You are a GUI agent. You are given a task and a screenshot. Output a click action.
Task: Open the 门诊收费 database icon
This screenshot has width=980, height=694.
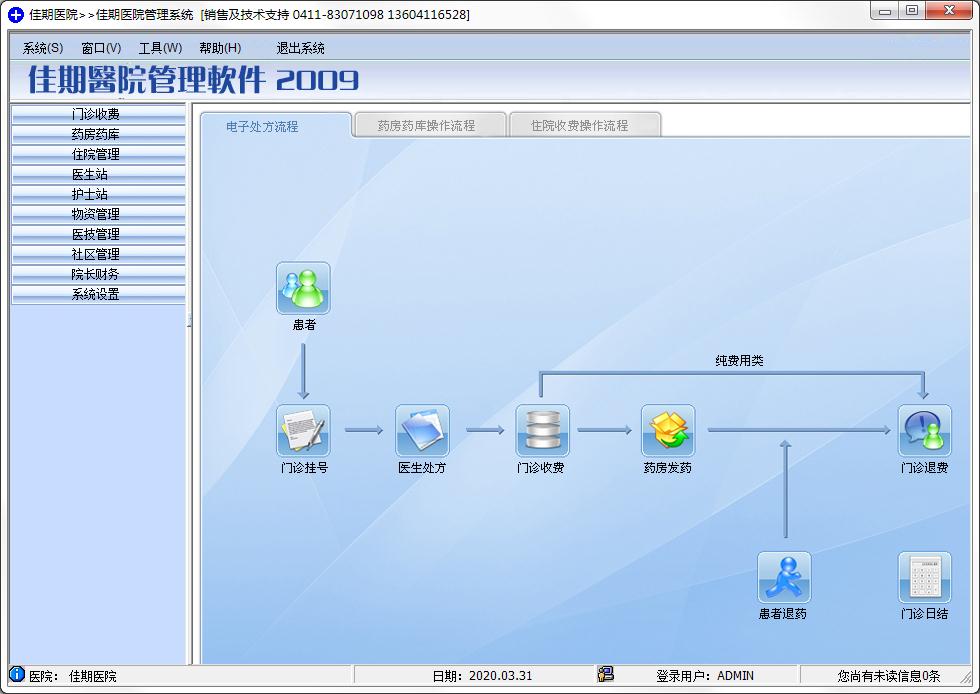point(542,430)
